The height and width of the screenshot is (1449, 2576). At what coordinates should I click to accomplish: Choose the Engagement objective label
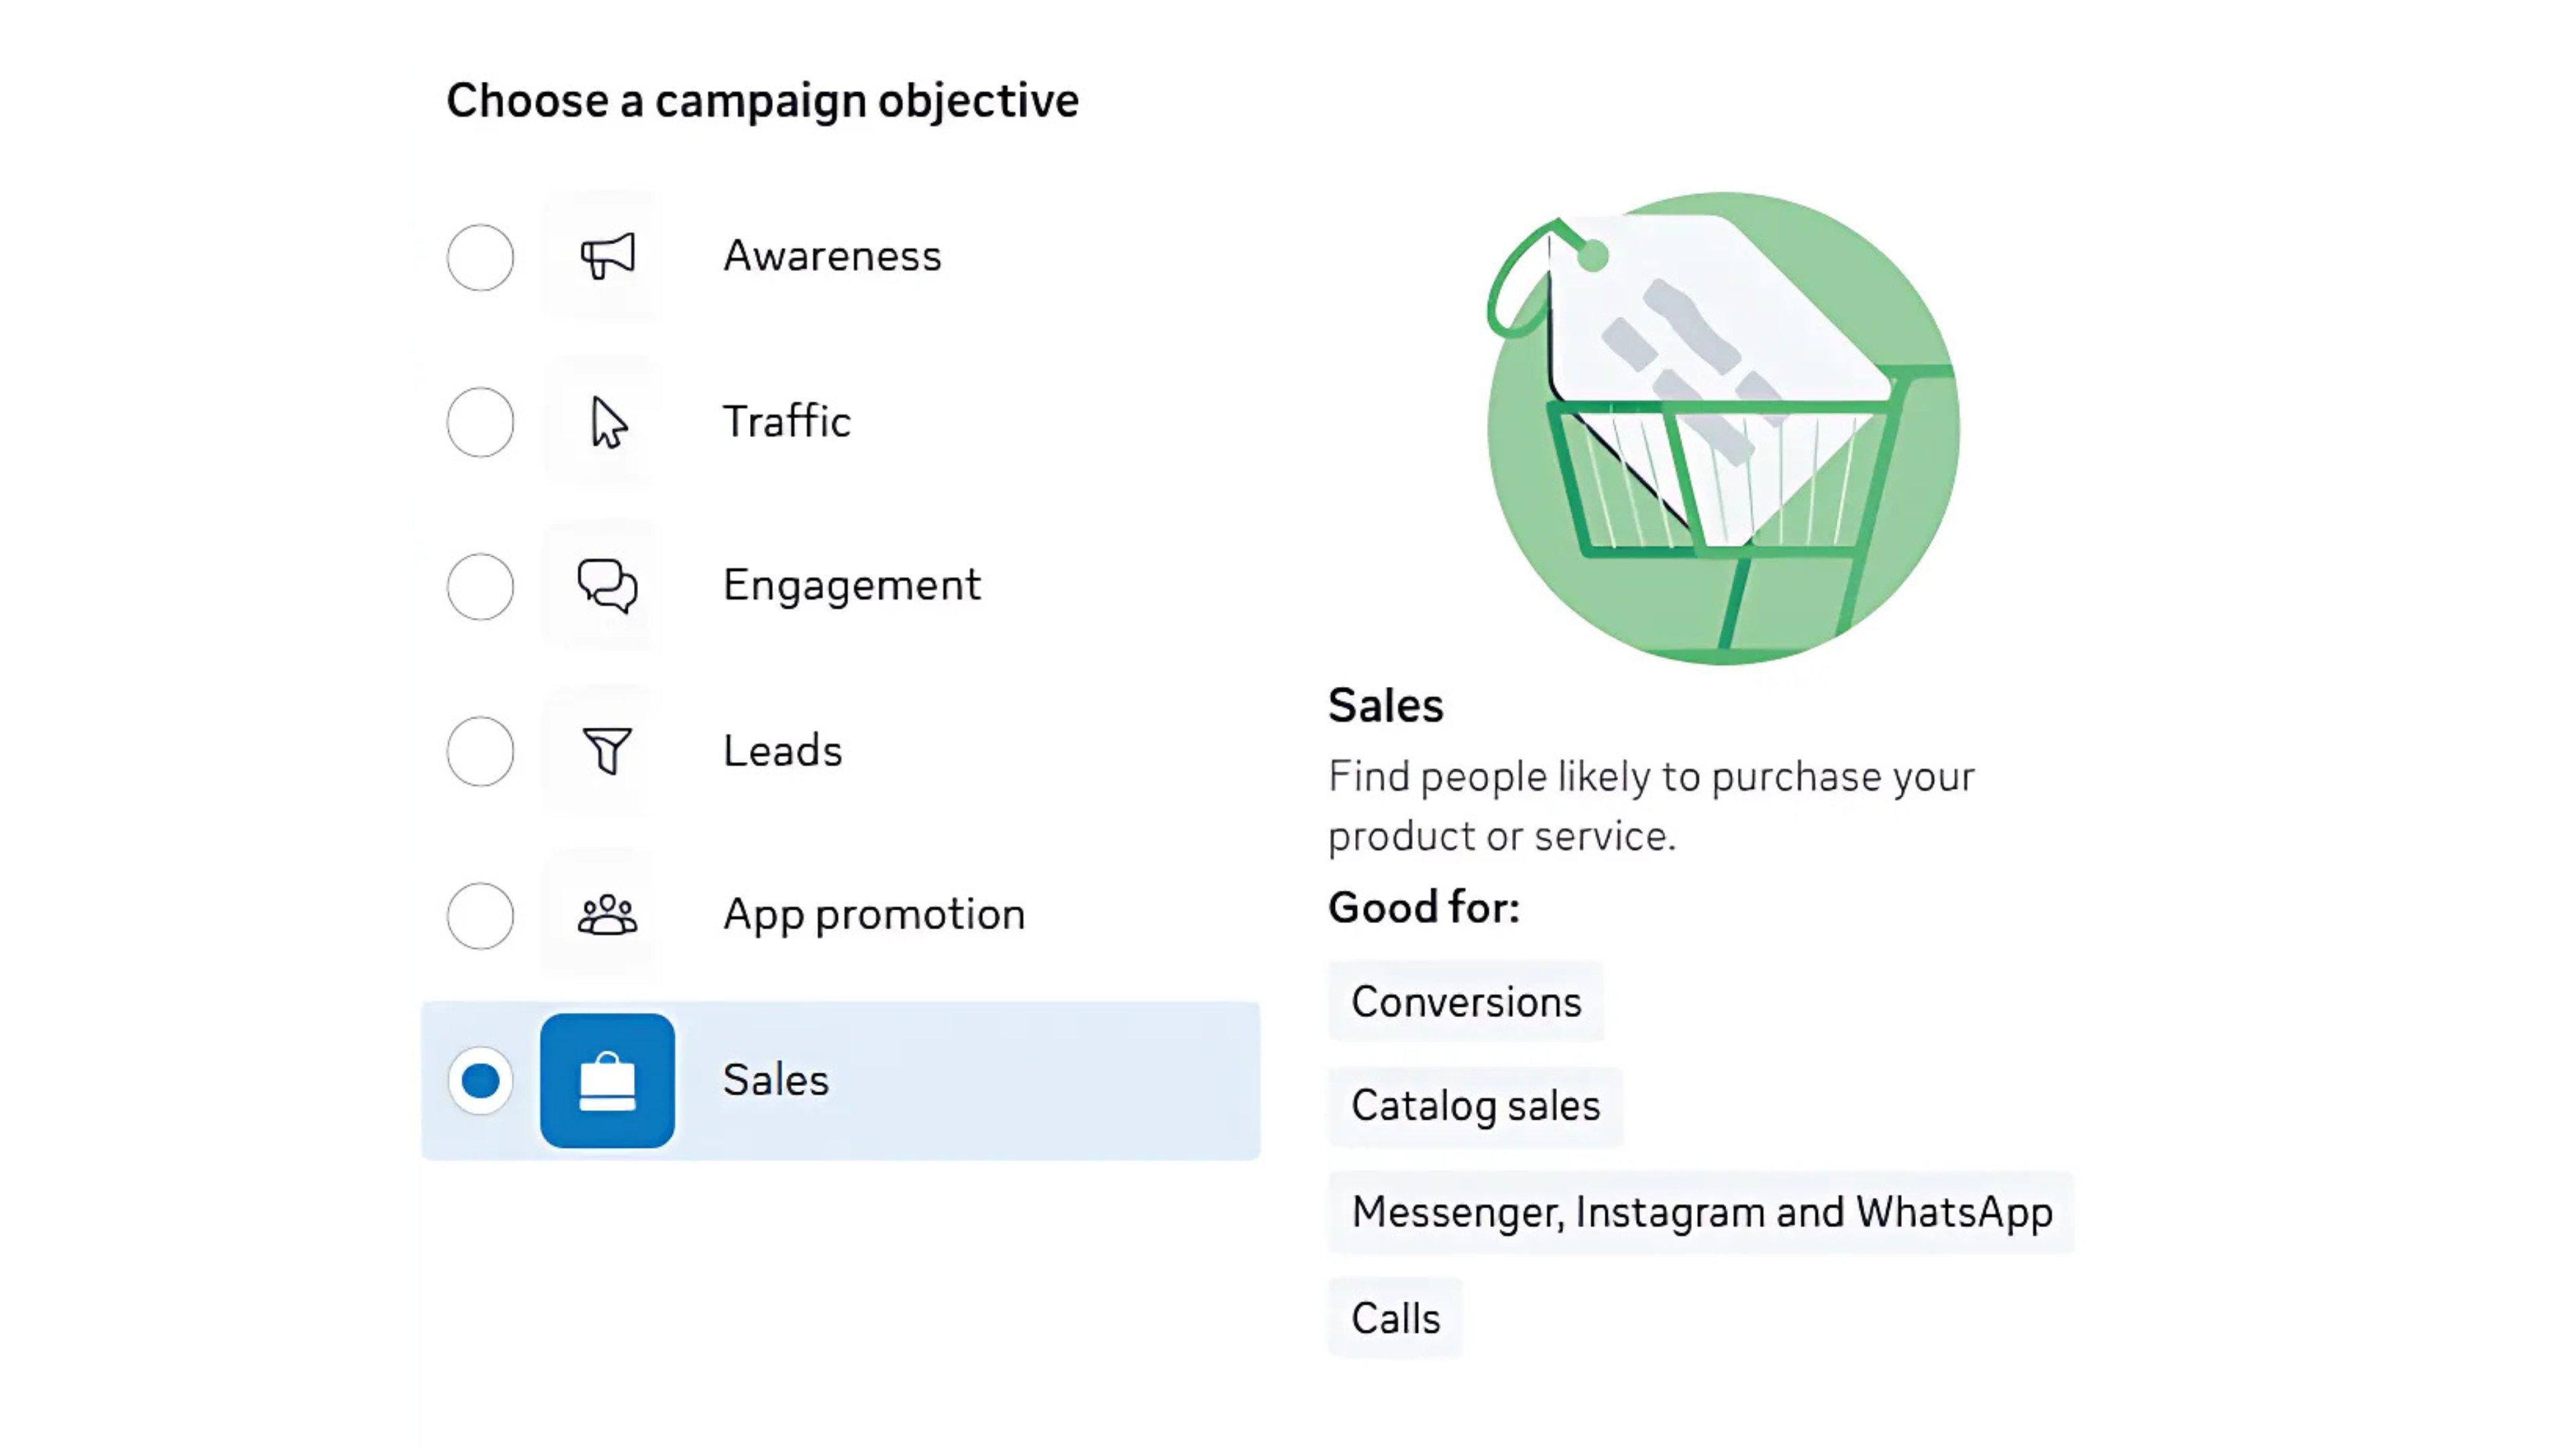click(851, 586)
